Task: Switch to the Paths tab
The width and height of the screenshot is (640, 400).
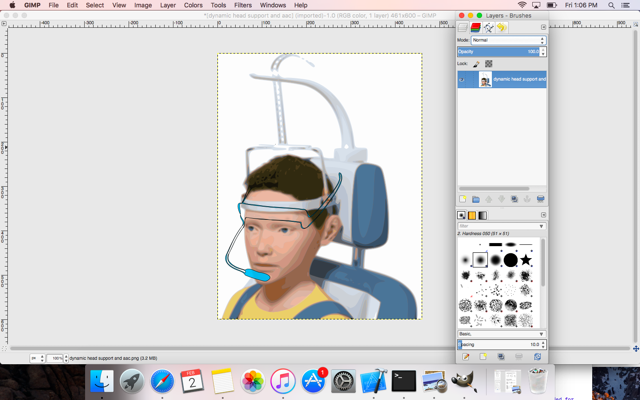Action: tap(489, 27)
